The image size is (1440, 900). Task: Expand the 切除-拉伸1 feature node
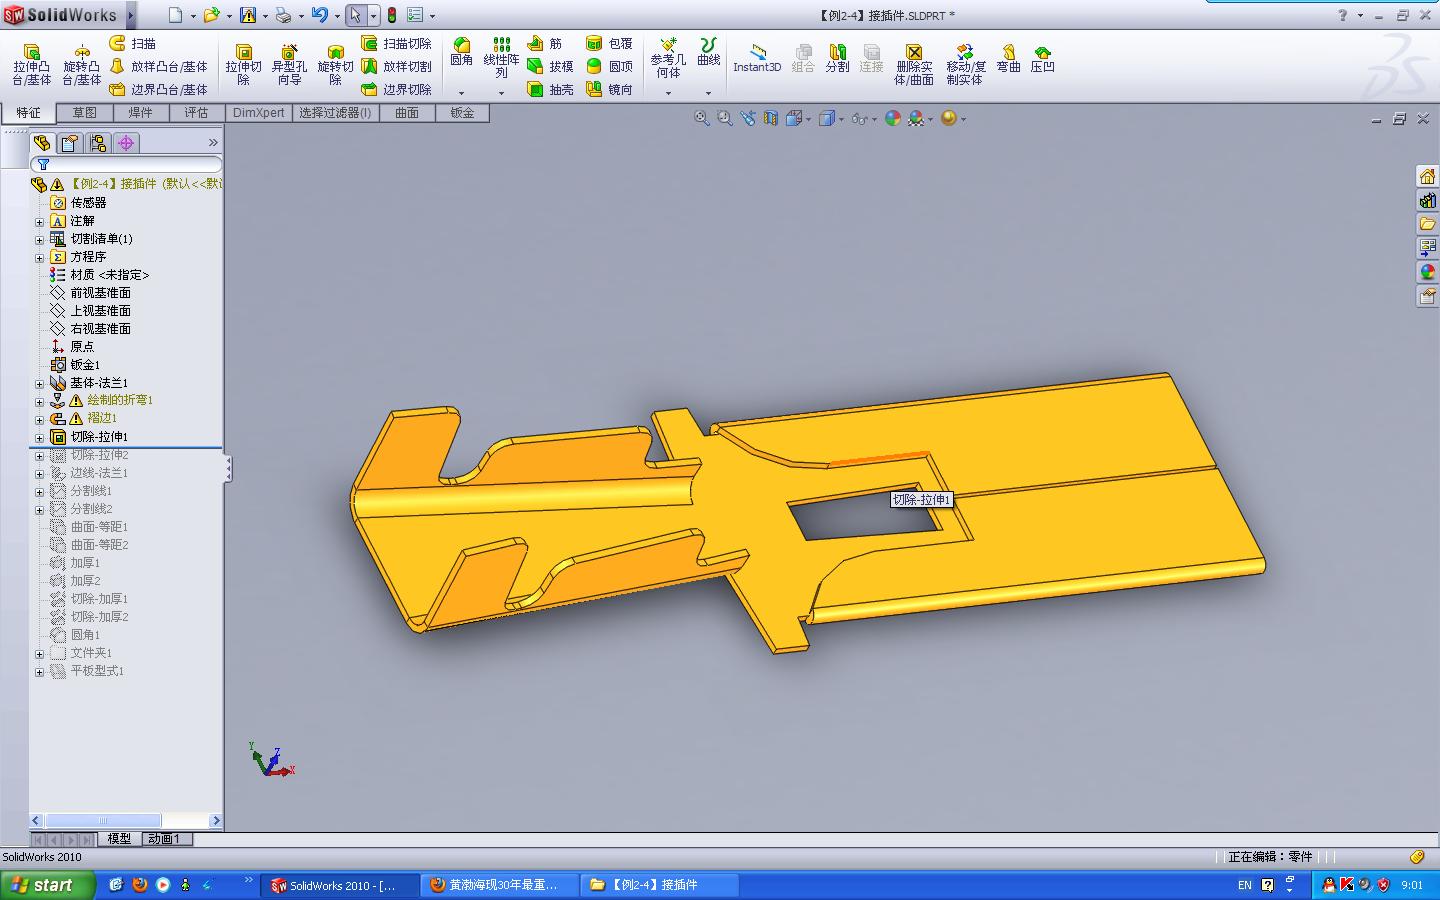pos(40,437)
